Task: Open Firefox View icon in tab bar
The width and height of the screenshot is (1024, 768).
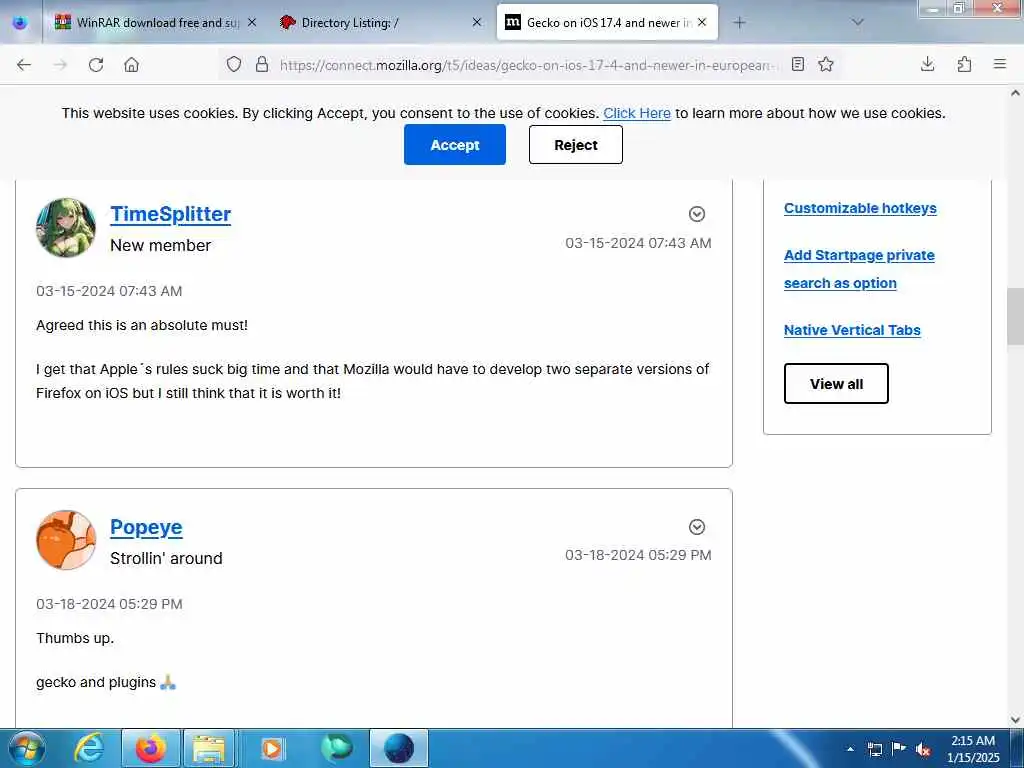Action: [x=20, y=22]
